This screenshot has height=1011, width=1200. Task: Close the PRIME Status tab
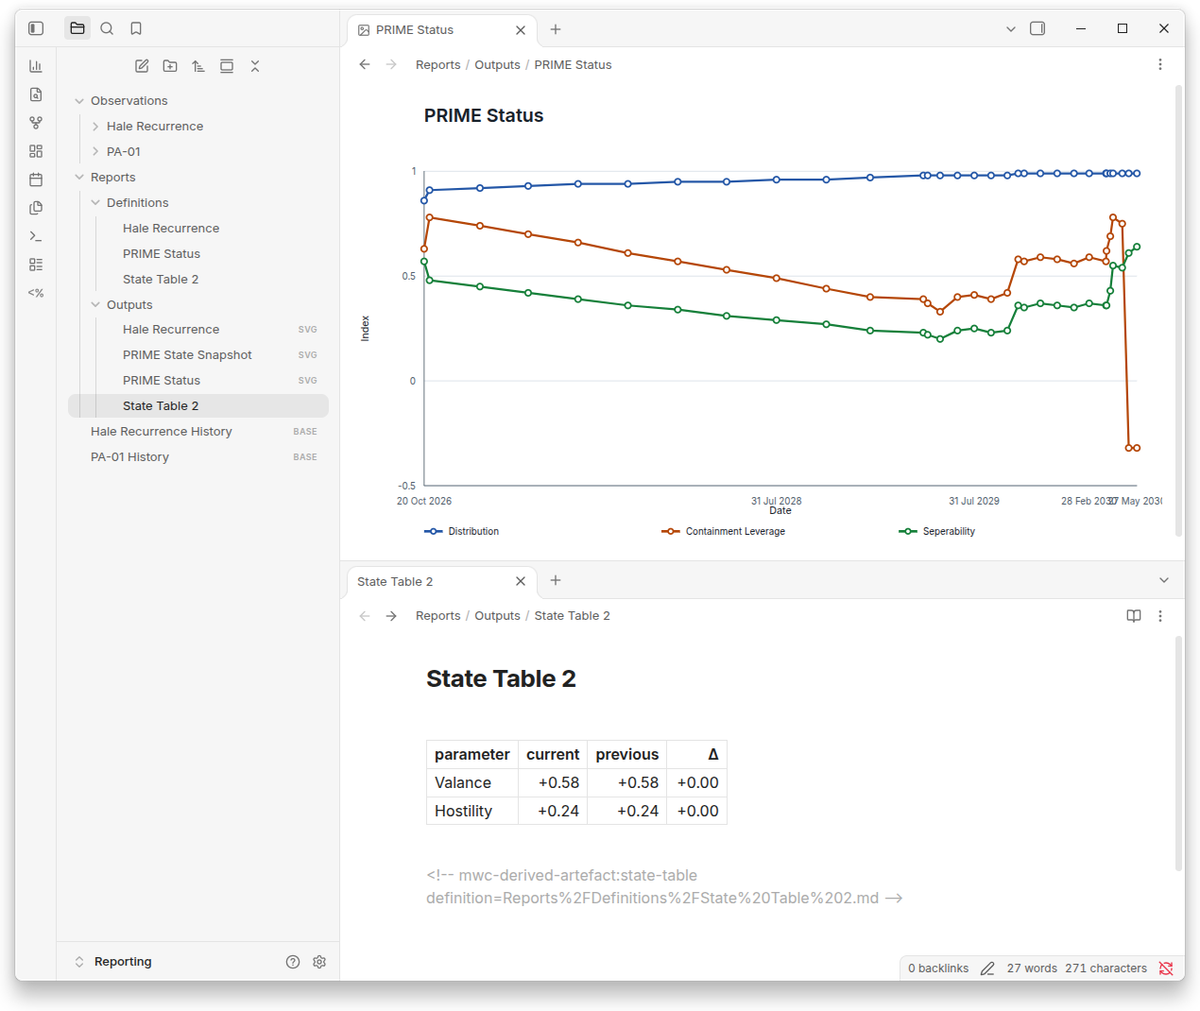pyautogui.click(x=520, y=30)
